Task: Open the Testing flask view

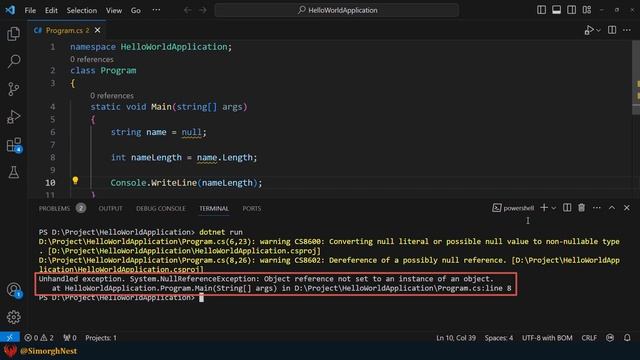Action: [x=13, y=172]
